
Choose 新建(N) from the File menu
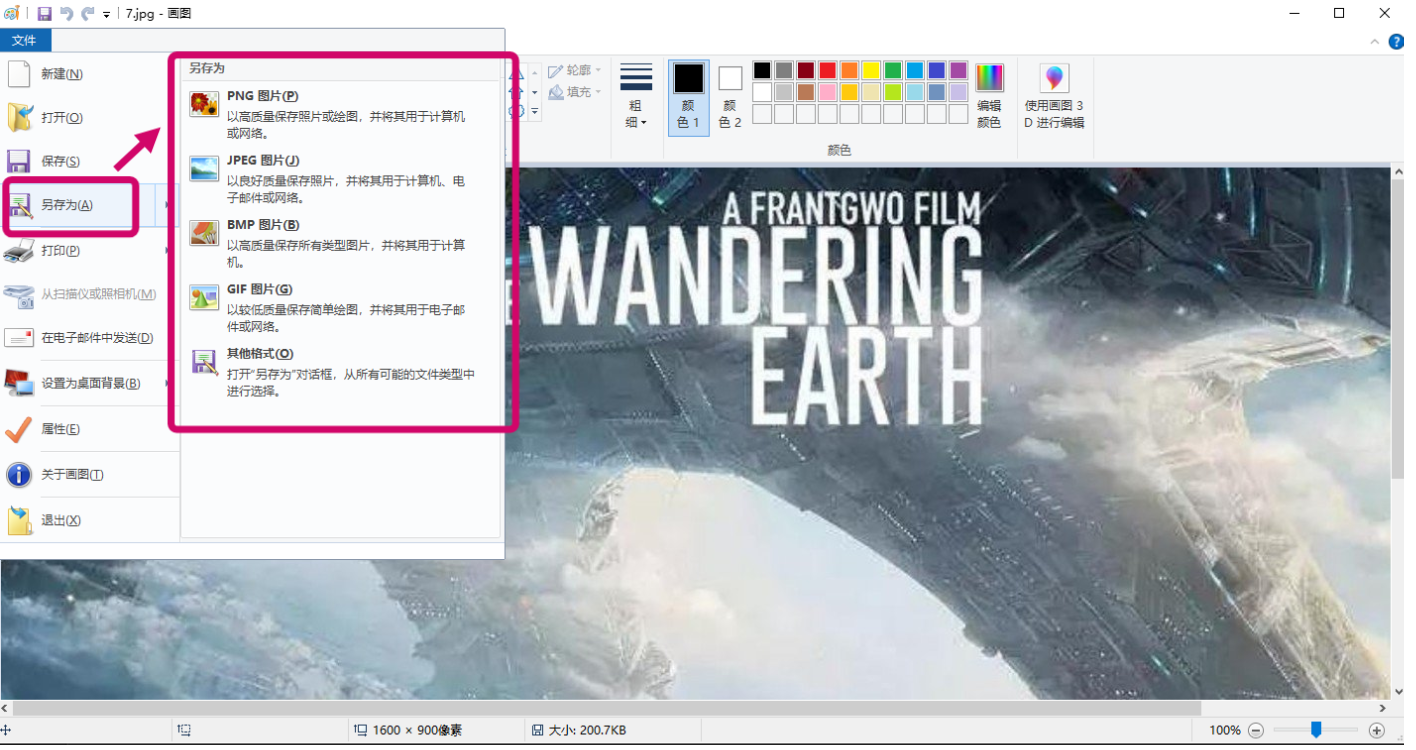pyautogui.click(x=90, y=74)
